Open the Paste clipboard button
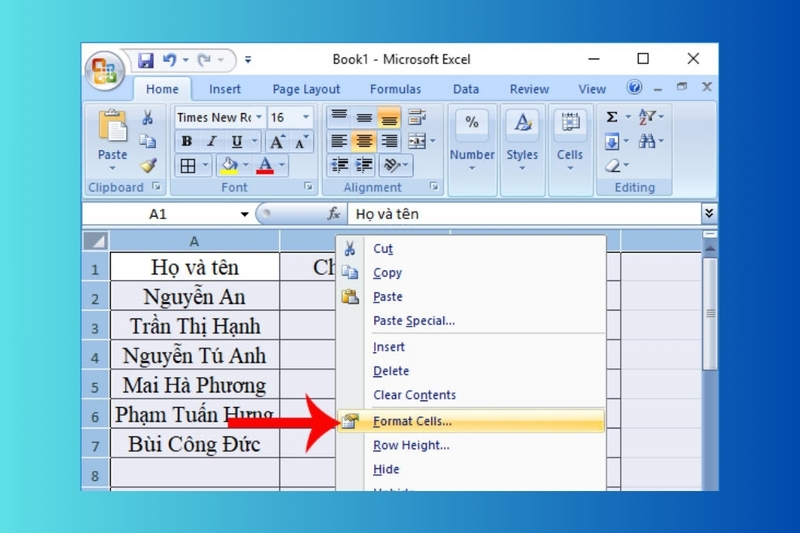This screenshot has width=800, height=533. click(112, 140)
